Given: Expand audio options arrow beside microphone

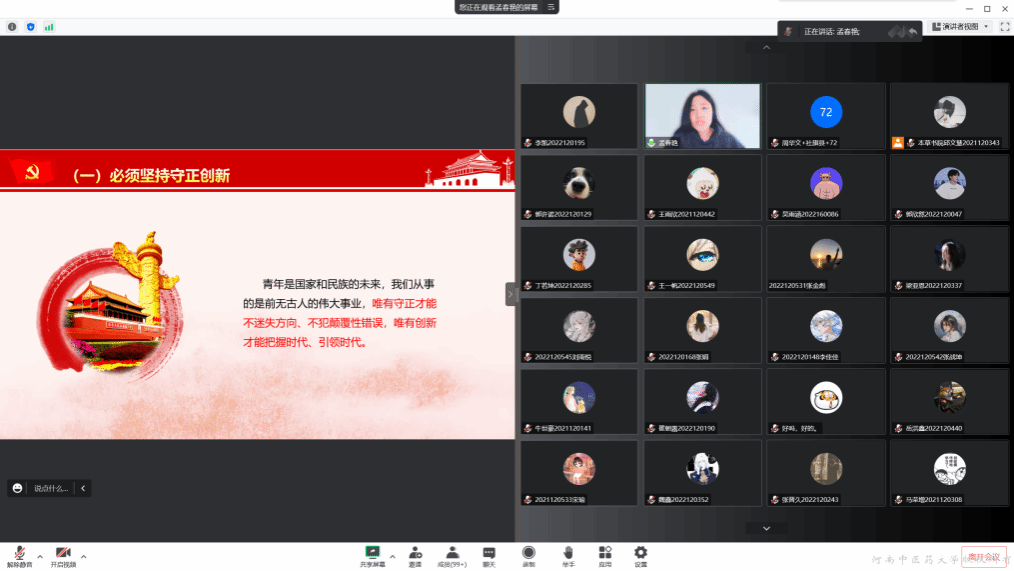Looking at the screenshot, I should pyautogui.click(x=40, y=556).
